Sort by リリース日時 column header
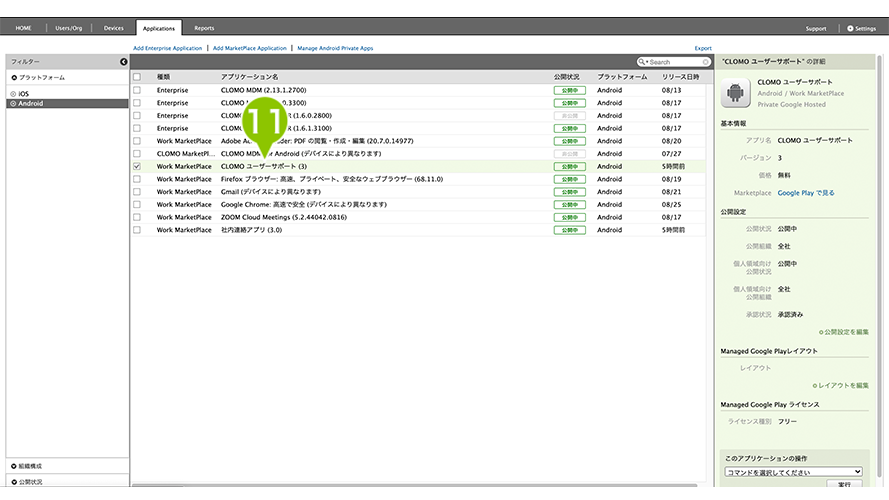889x500 pixels. [680, 77]
